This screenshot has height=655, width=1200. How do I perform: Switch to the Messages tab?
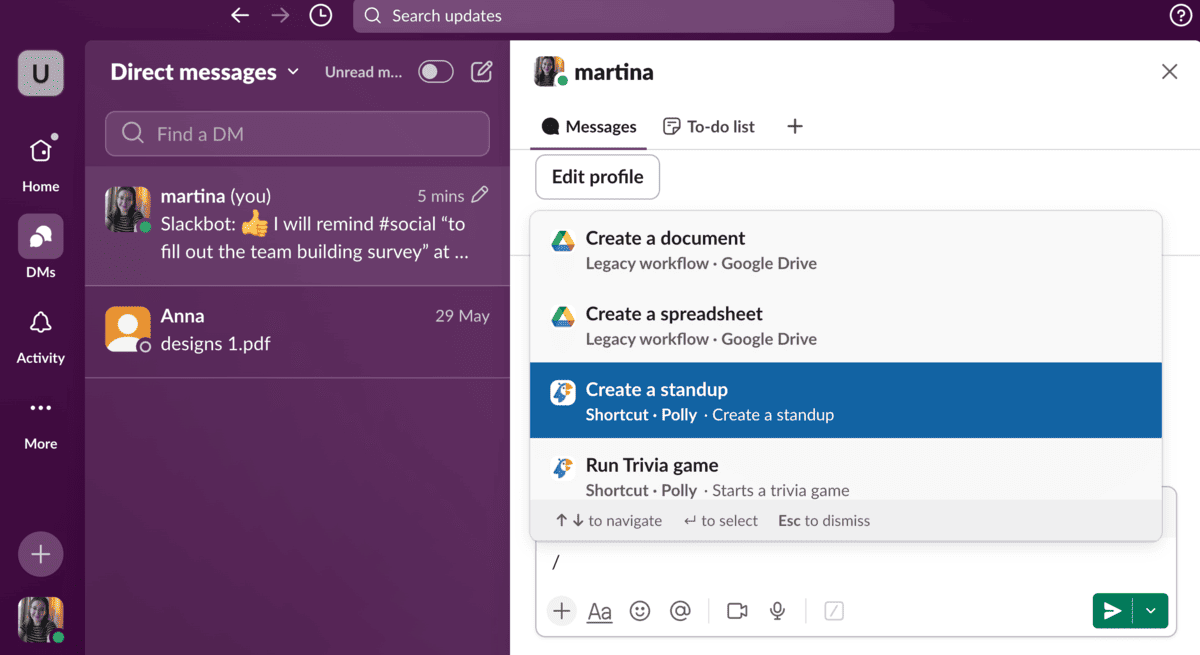pyautogui.click(x=589, y=127)
